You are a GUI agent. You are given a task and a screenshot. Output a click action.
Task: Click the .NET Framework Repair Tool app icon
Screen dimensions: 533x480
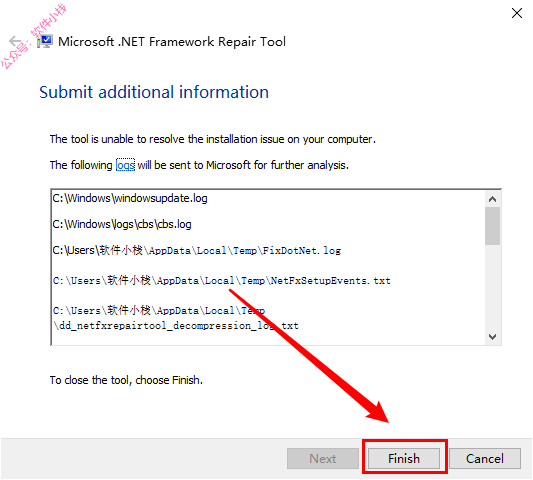45,41
